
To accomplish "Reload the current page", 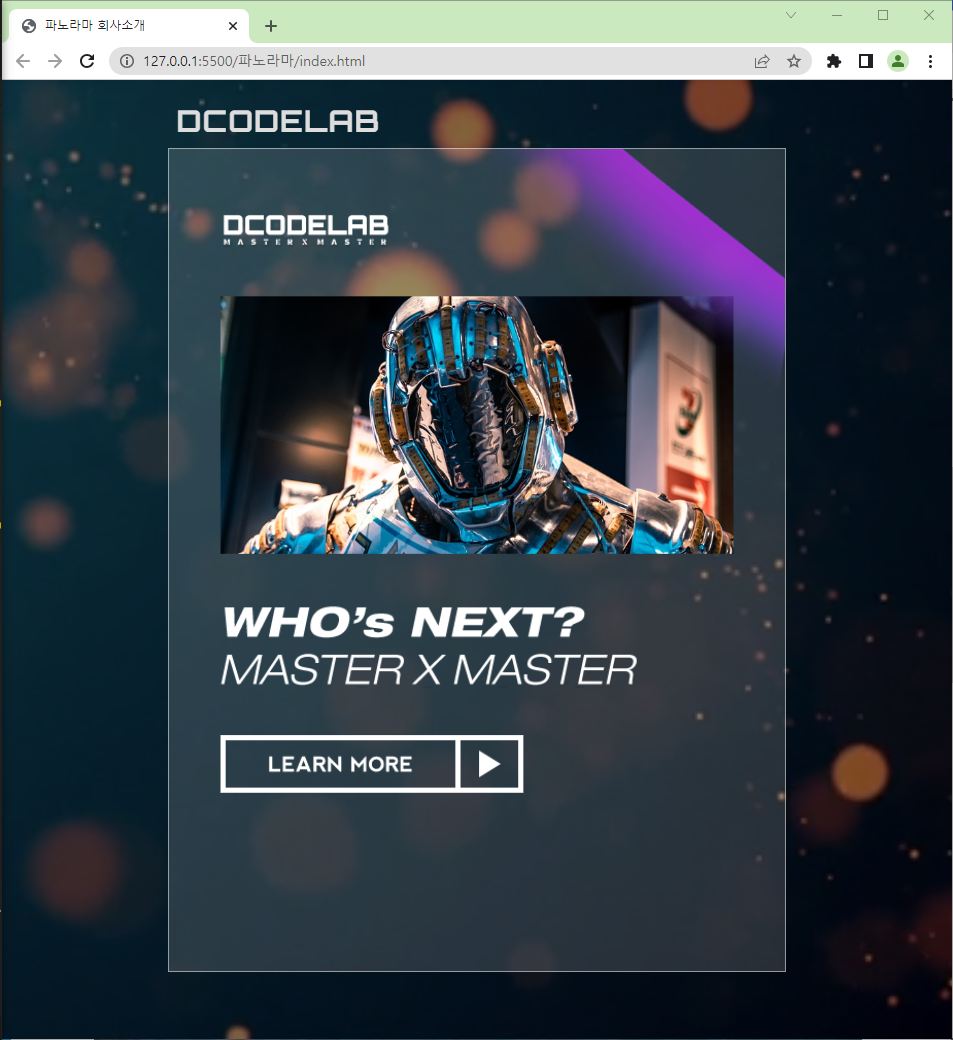I will 87,61.
